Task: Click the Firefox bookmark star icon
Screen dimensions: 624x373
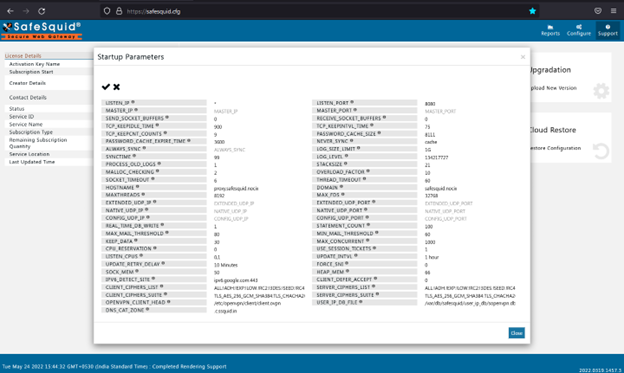Action: 532,11
